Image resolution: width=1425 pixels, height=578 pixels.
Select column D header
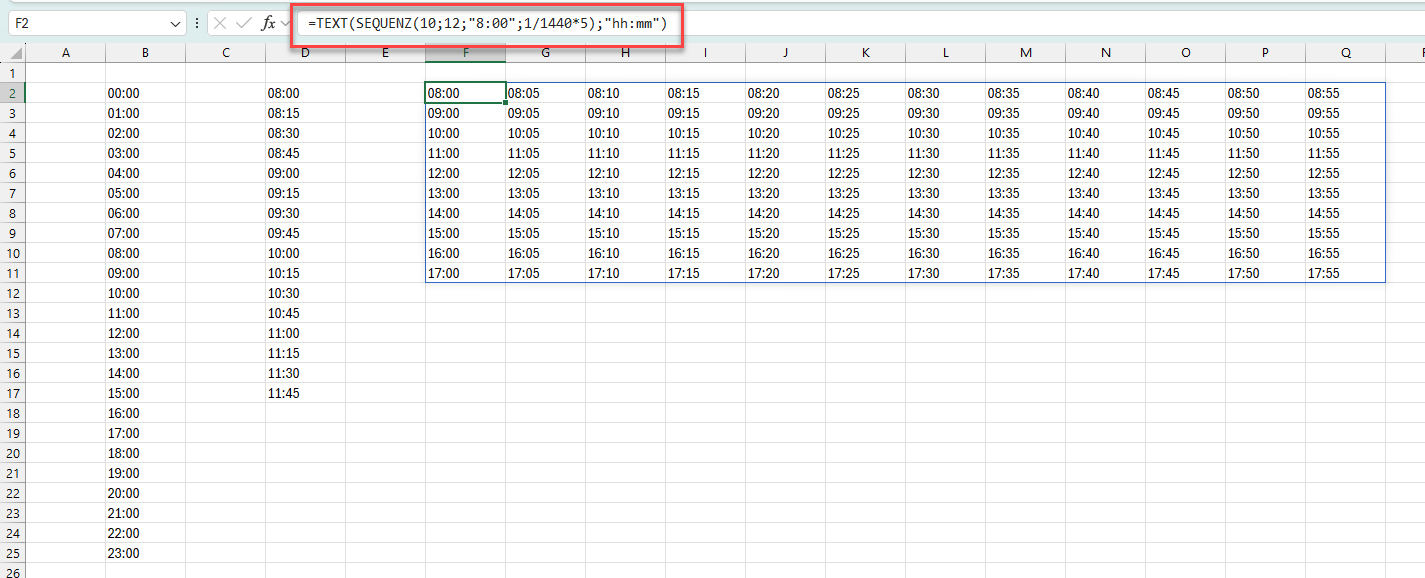pyautogui.click(x=305, y=53)
